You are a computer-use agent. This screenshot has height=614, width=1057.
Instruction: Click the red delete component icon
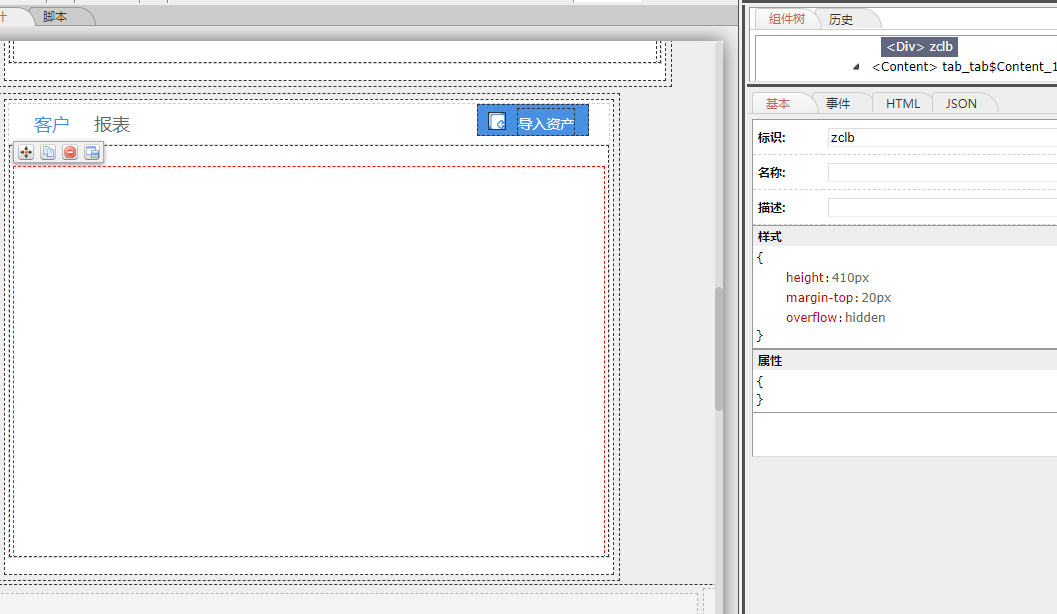70,152
